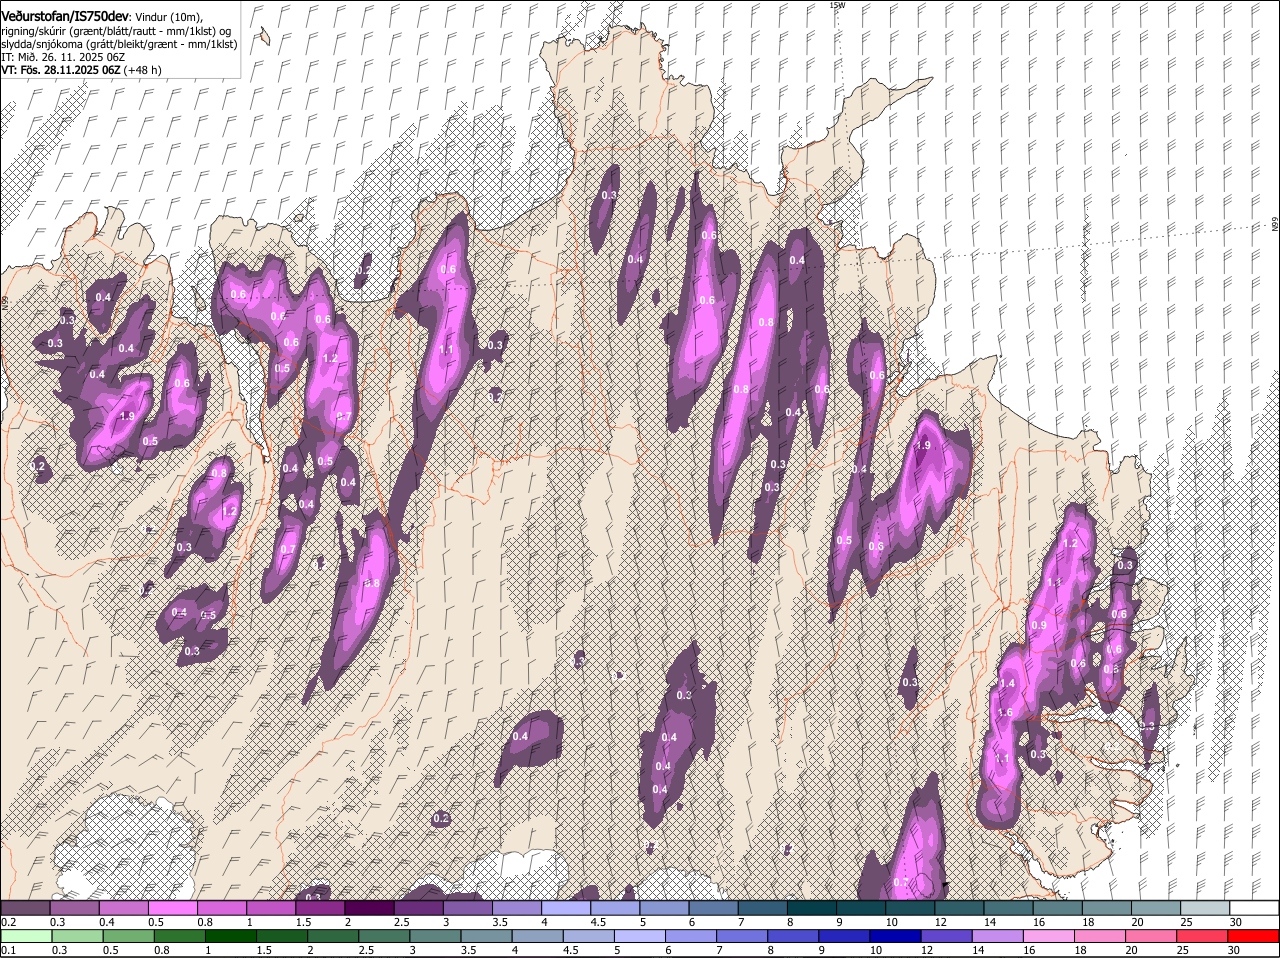Select the 'IT: Mið. 26. 11. 2025 06Z' line

point(63,57)
